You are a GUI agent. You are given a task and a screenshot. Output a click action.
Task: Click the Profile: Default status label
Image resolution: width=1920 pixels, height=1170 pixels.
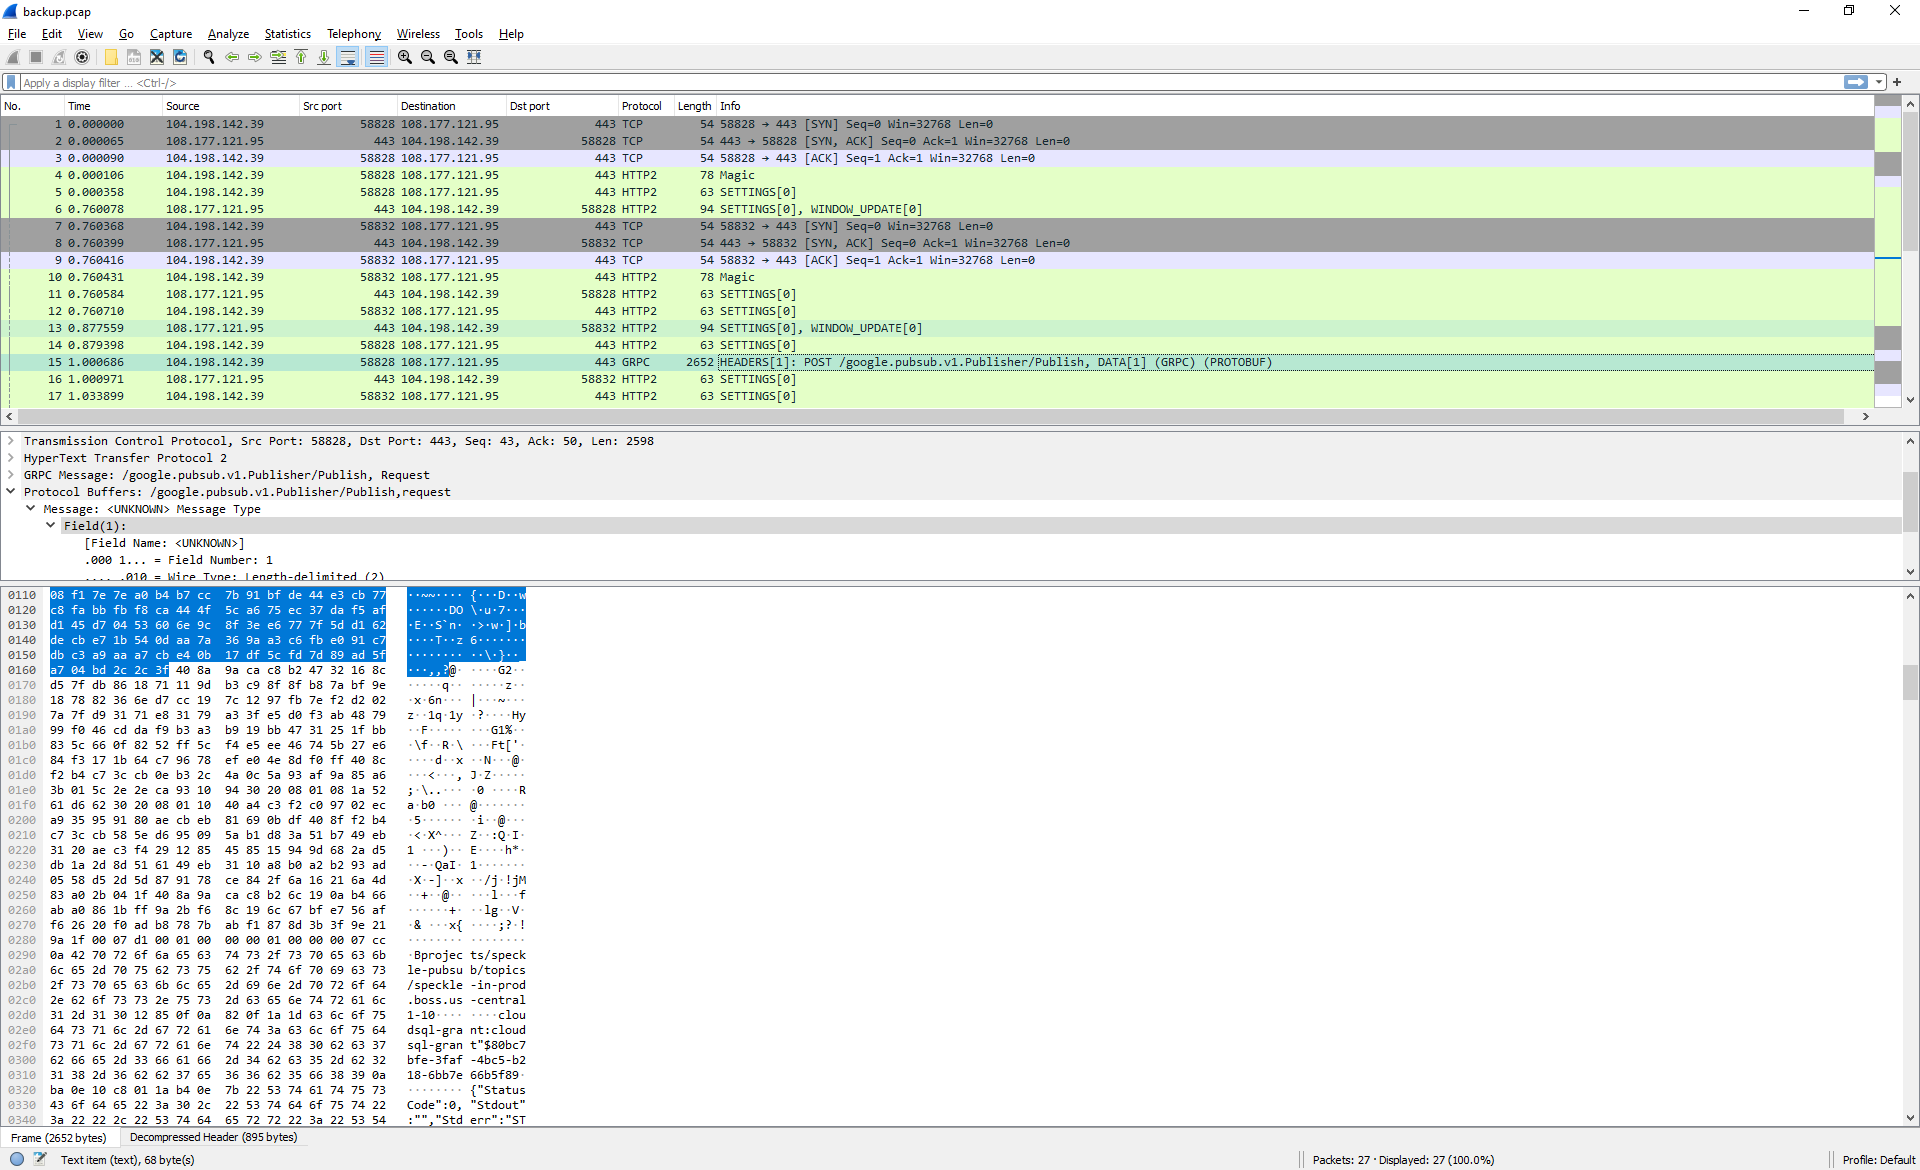(x=1878, y=1160)
